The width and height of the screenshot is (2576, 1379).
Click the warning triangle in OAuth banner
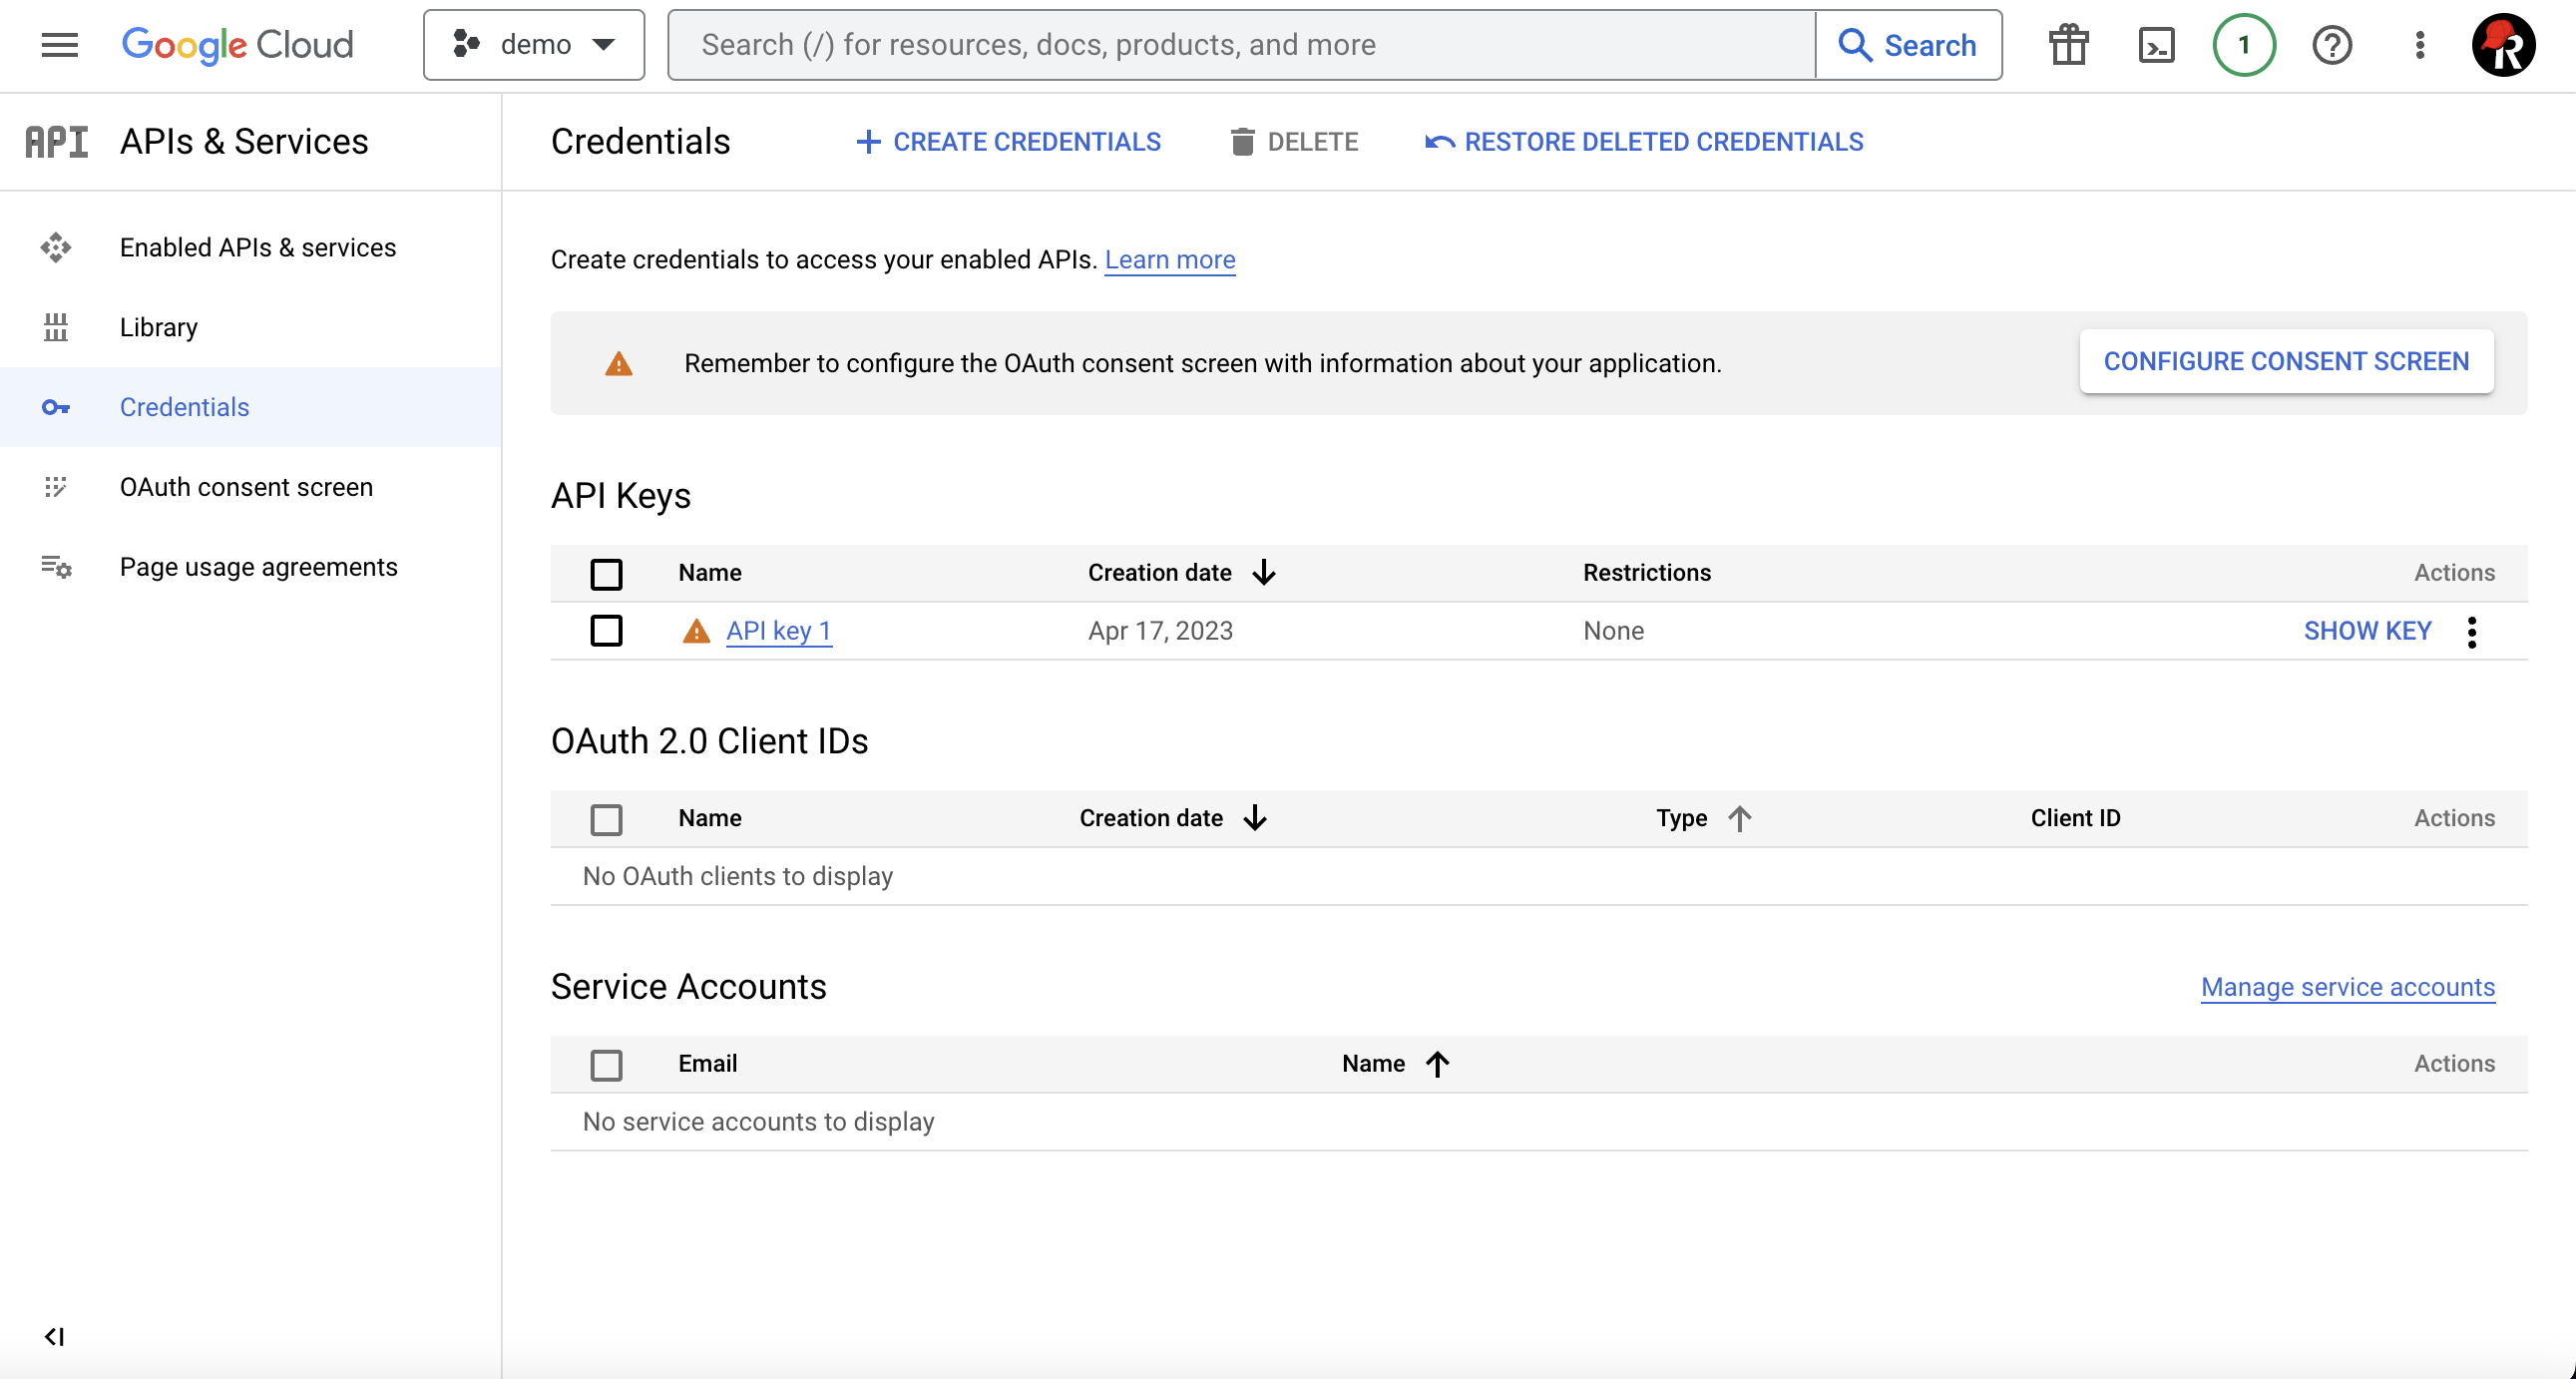point(619,363)
